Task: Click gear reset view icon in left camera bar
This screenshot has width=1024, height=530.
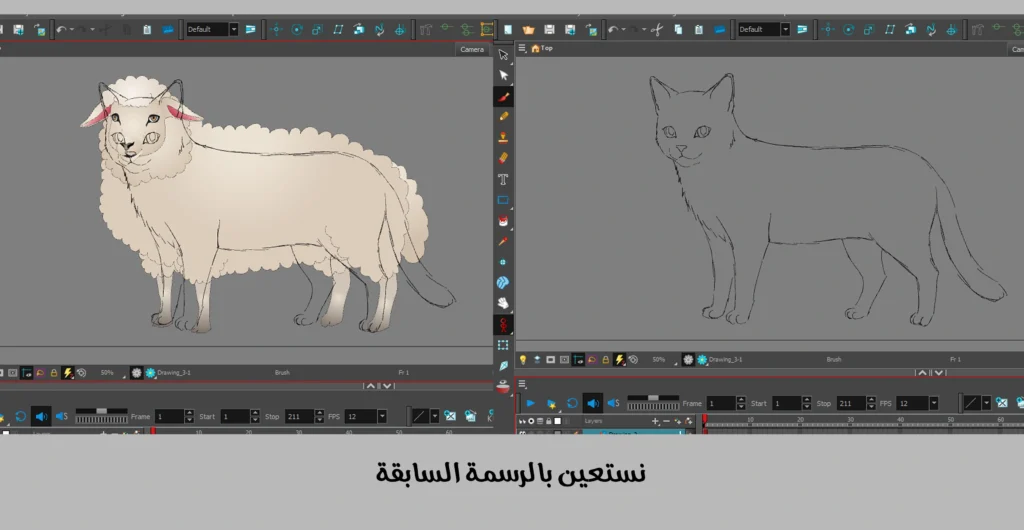Action: point(136,373)
